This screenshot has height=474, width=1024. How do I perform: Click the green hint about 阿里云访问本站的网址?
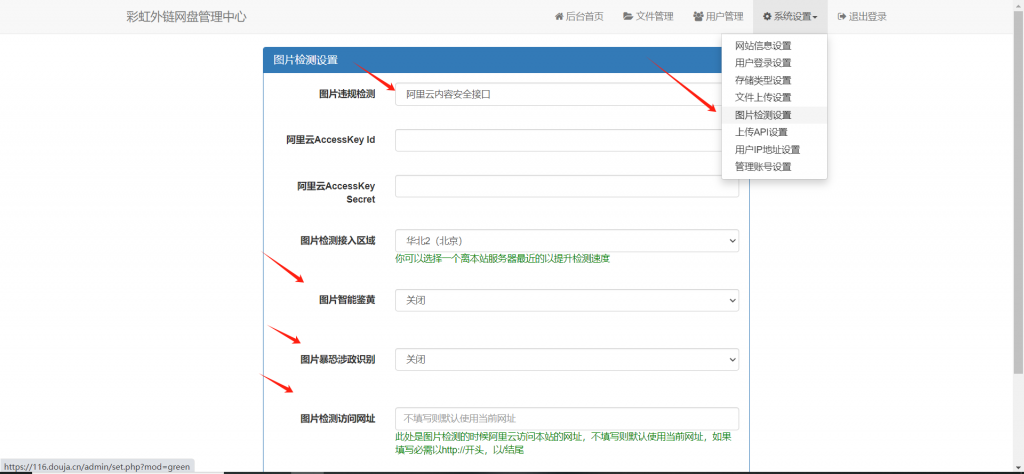(564, 443)
